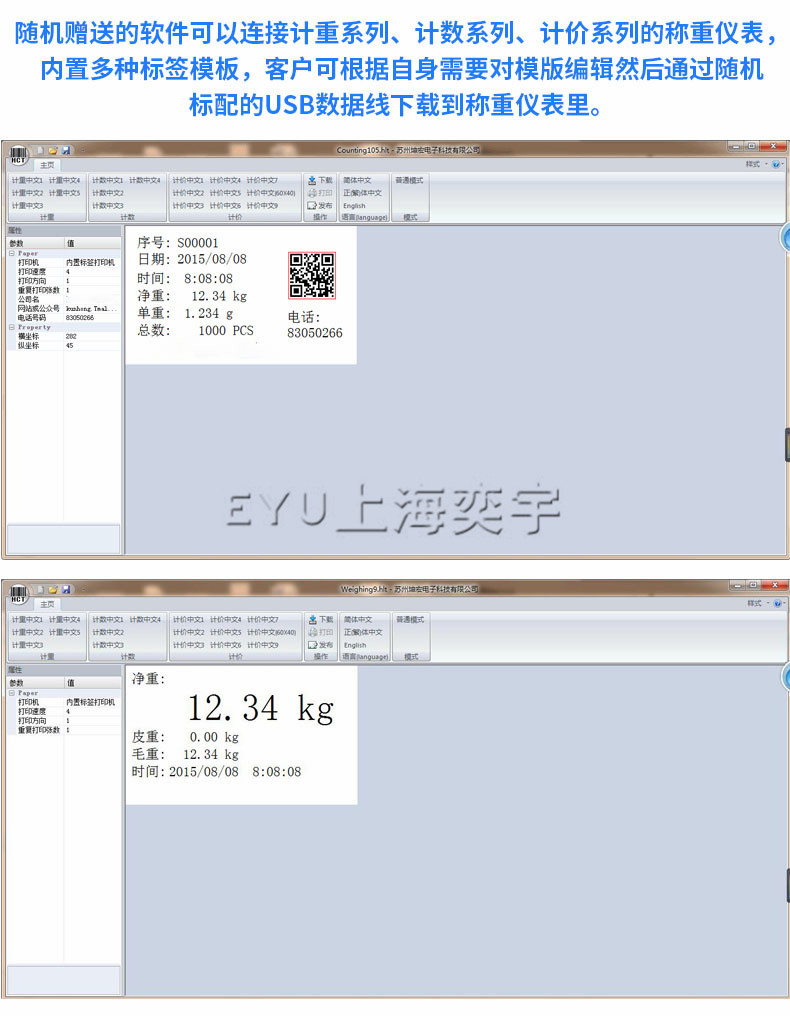Click the blue help icon in the Counting105 window
Viewport: 790px width, 1016px height.
pos(777,164)
